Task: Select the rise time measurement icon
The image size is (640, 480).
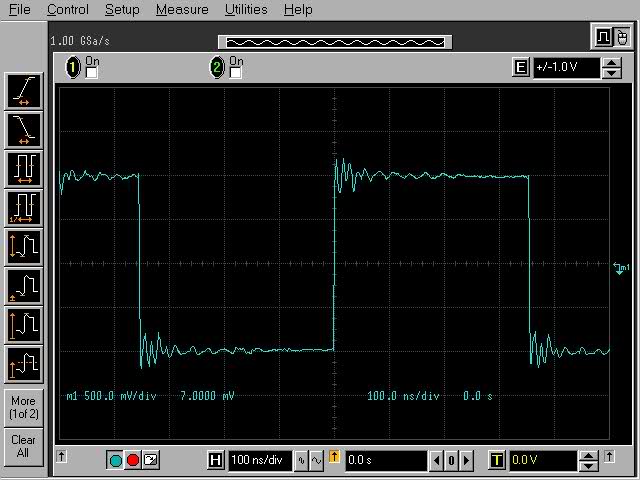Action: point(24,91)
